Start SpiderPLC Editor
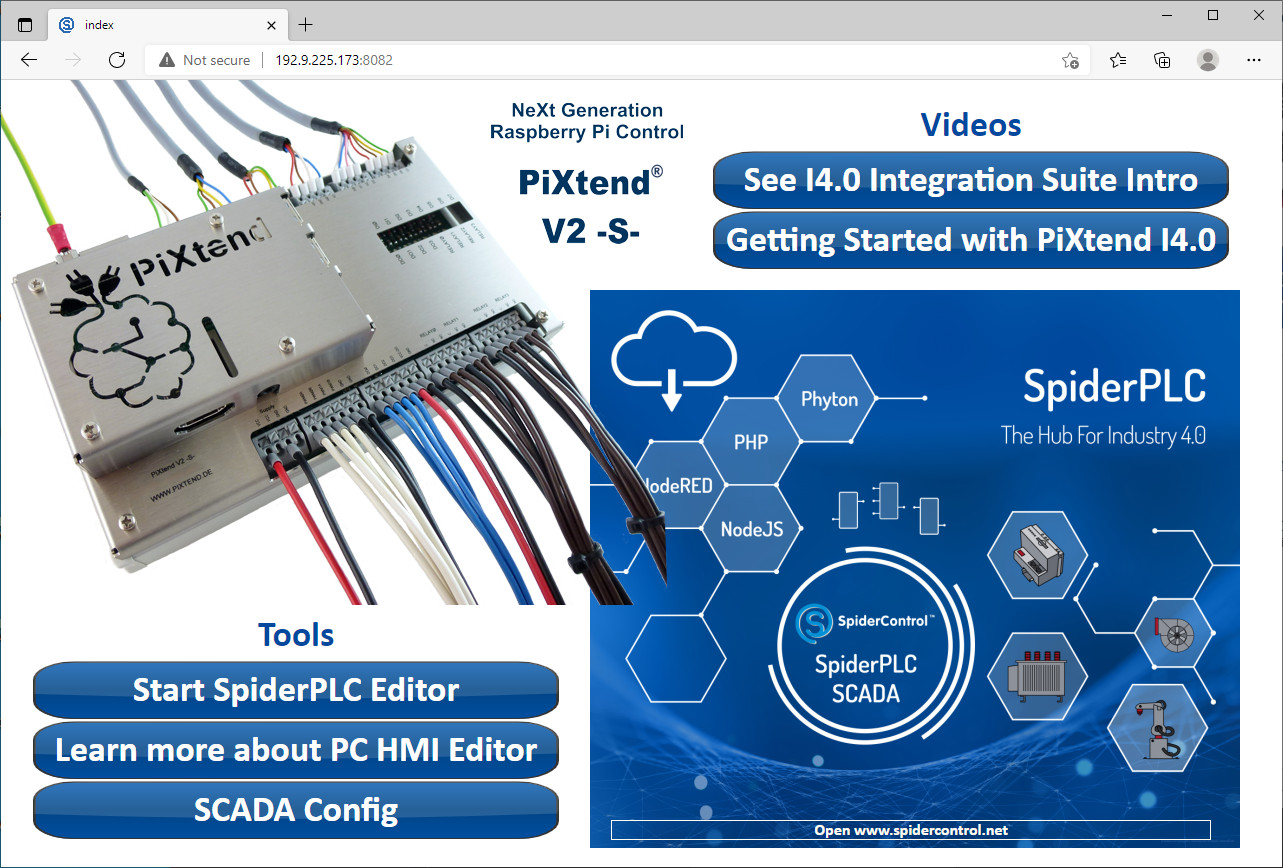The height and width of the screenshot is (868, 1283). (296, 690)
